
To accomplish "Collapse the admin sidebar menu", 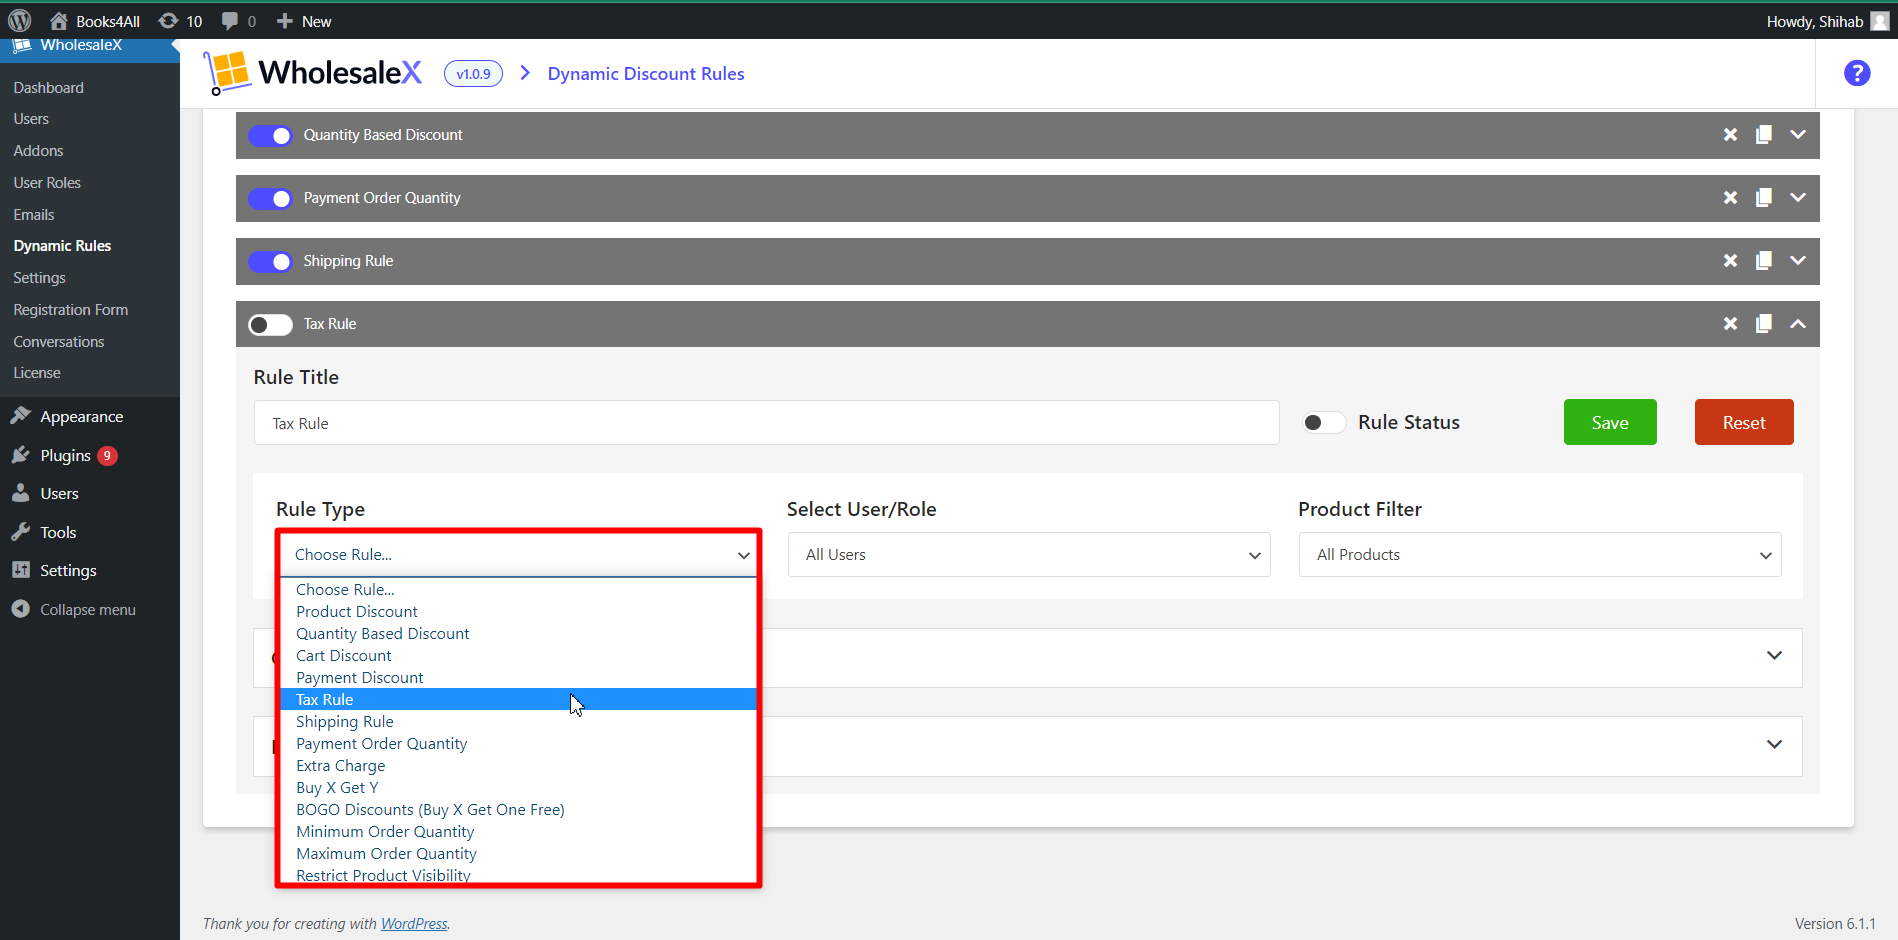I will point(88,610).
